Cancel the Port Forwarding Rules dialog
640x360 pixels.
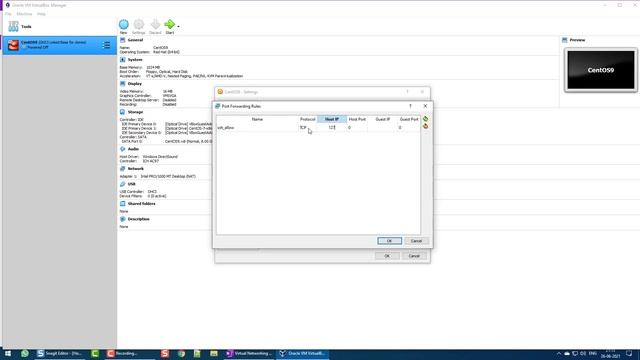pyautogui.click(x=416, y=241)
